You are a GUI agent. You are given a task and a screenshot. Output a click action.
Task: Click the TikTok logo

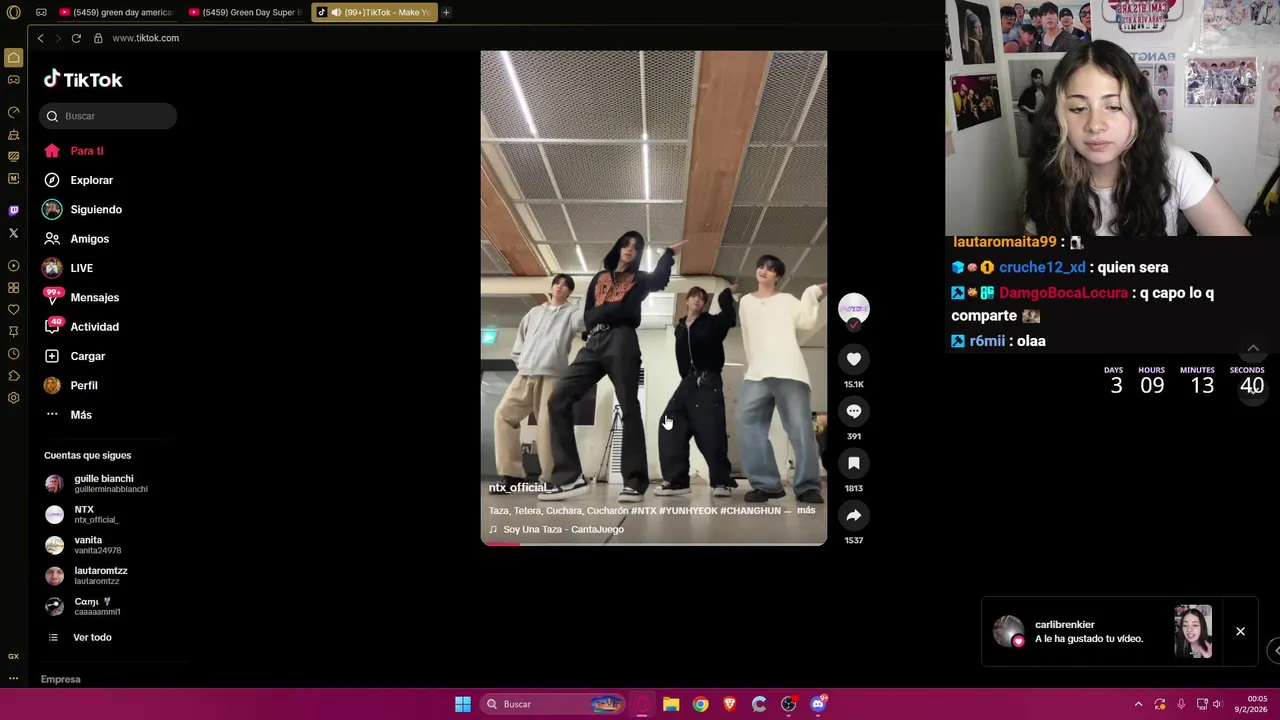[x=83, y=79]
